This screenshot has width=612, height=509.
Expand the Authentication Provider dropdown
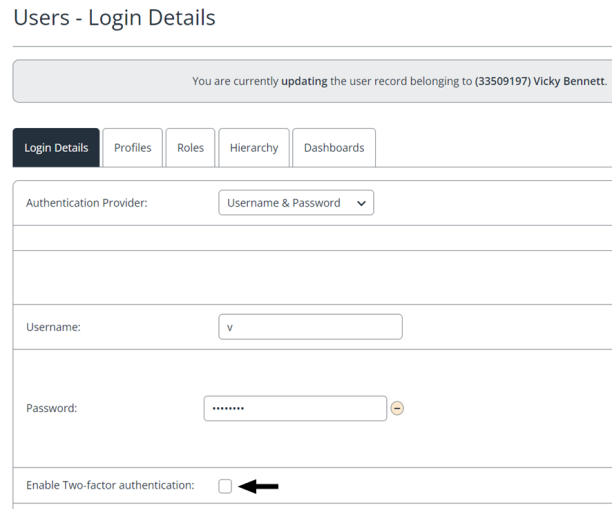click(x=296, y=203)
